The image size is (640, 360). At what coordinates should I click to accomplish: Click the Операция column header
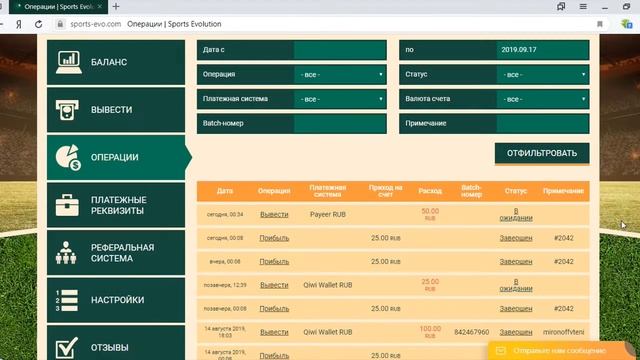tap(274, 191)
